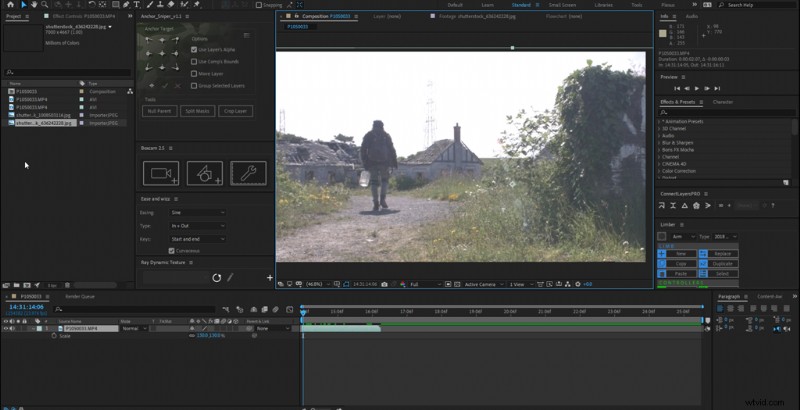Image resolution: width=800 pixels, height=410 pixels.
Task: Click Info panel color sample swatch
Action: point(663,34)
